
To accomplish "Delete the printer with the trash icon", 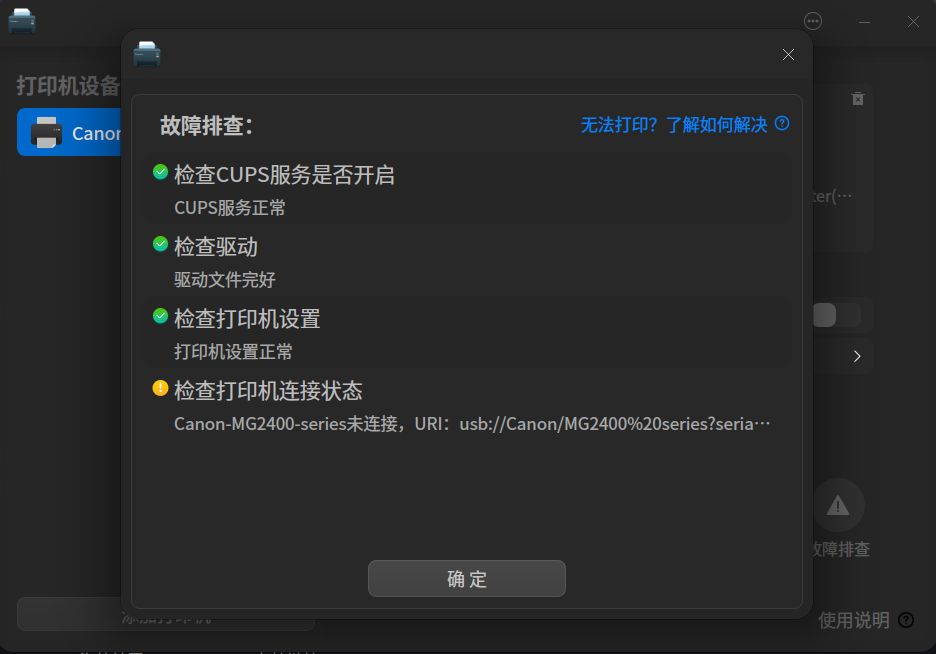I will pos(858,98).
